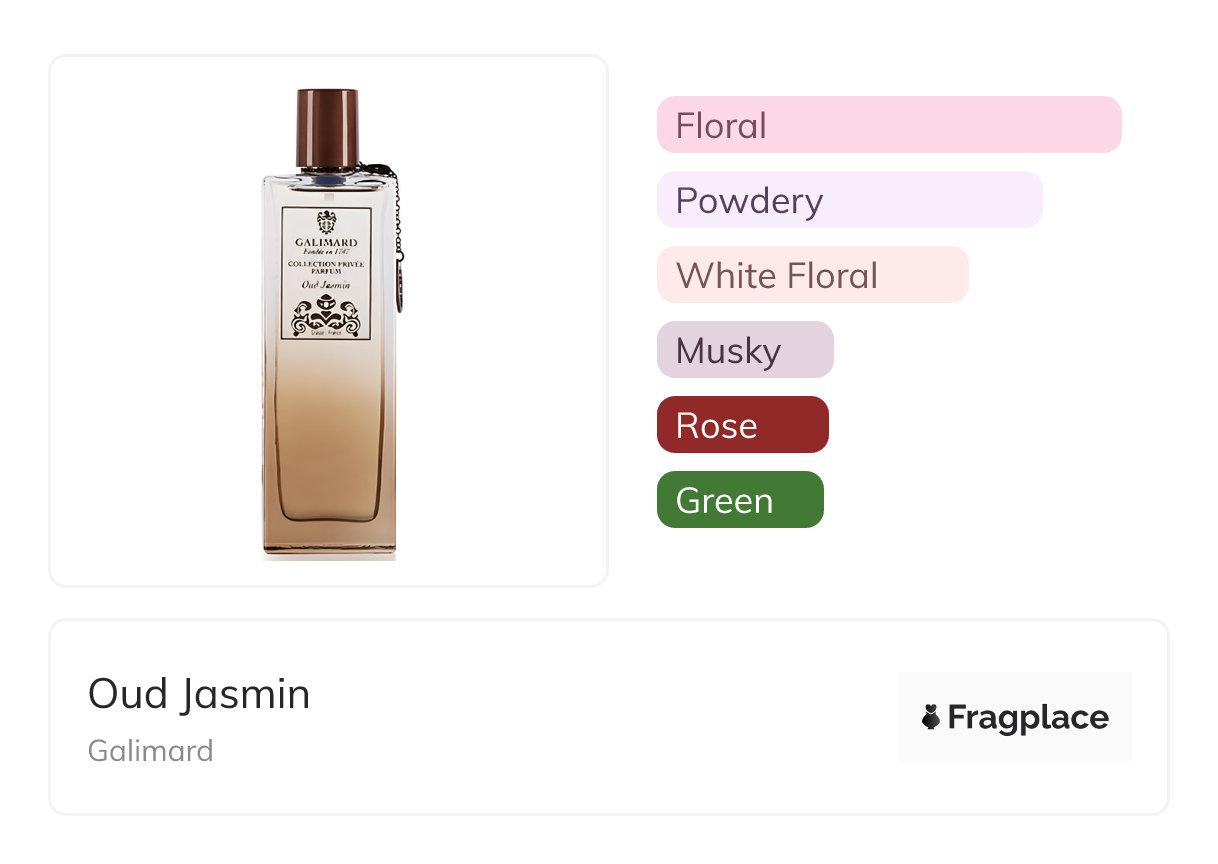Choose the White Floral accord bar
Viewport: 1218px width, 864px height.
812,275
